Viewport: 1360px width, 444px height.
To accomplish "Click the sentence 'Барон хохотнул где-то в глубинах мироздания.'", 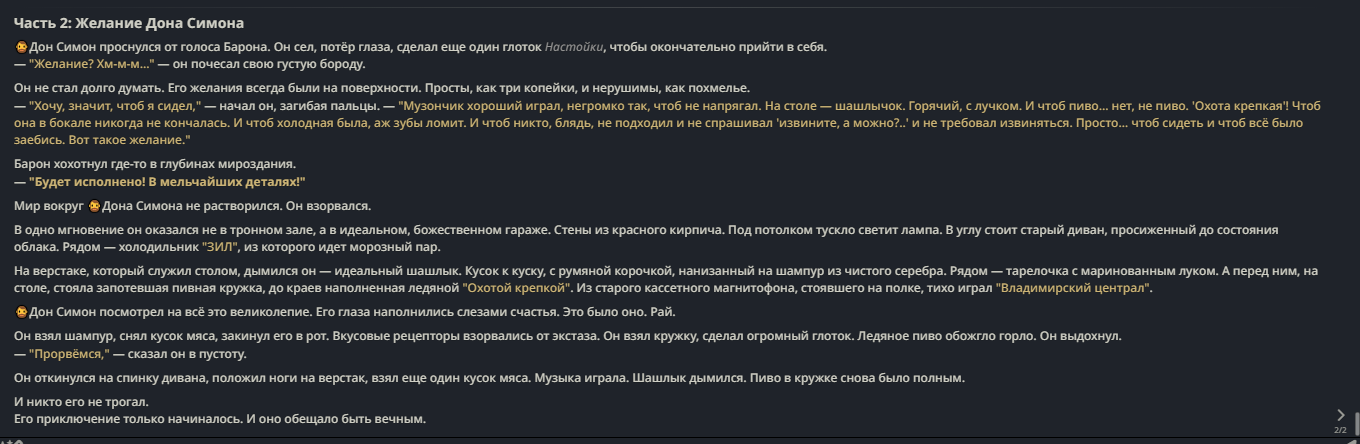I will [155, 164].
